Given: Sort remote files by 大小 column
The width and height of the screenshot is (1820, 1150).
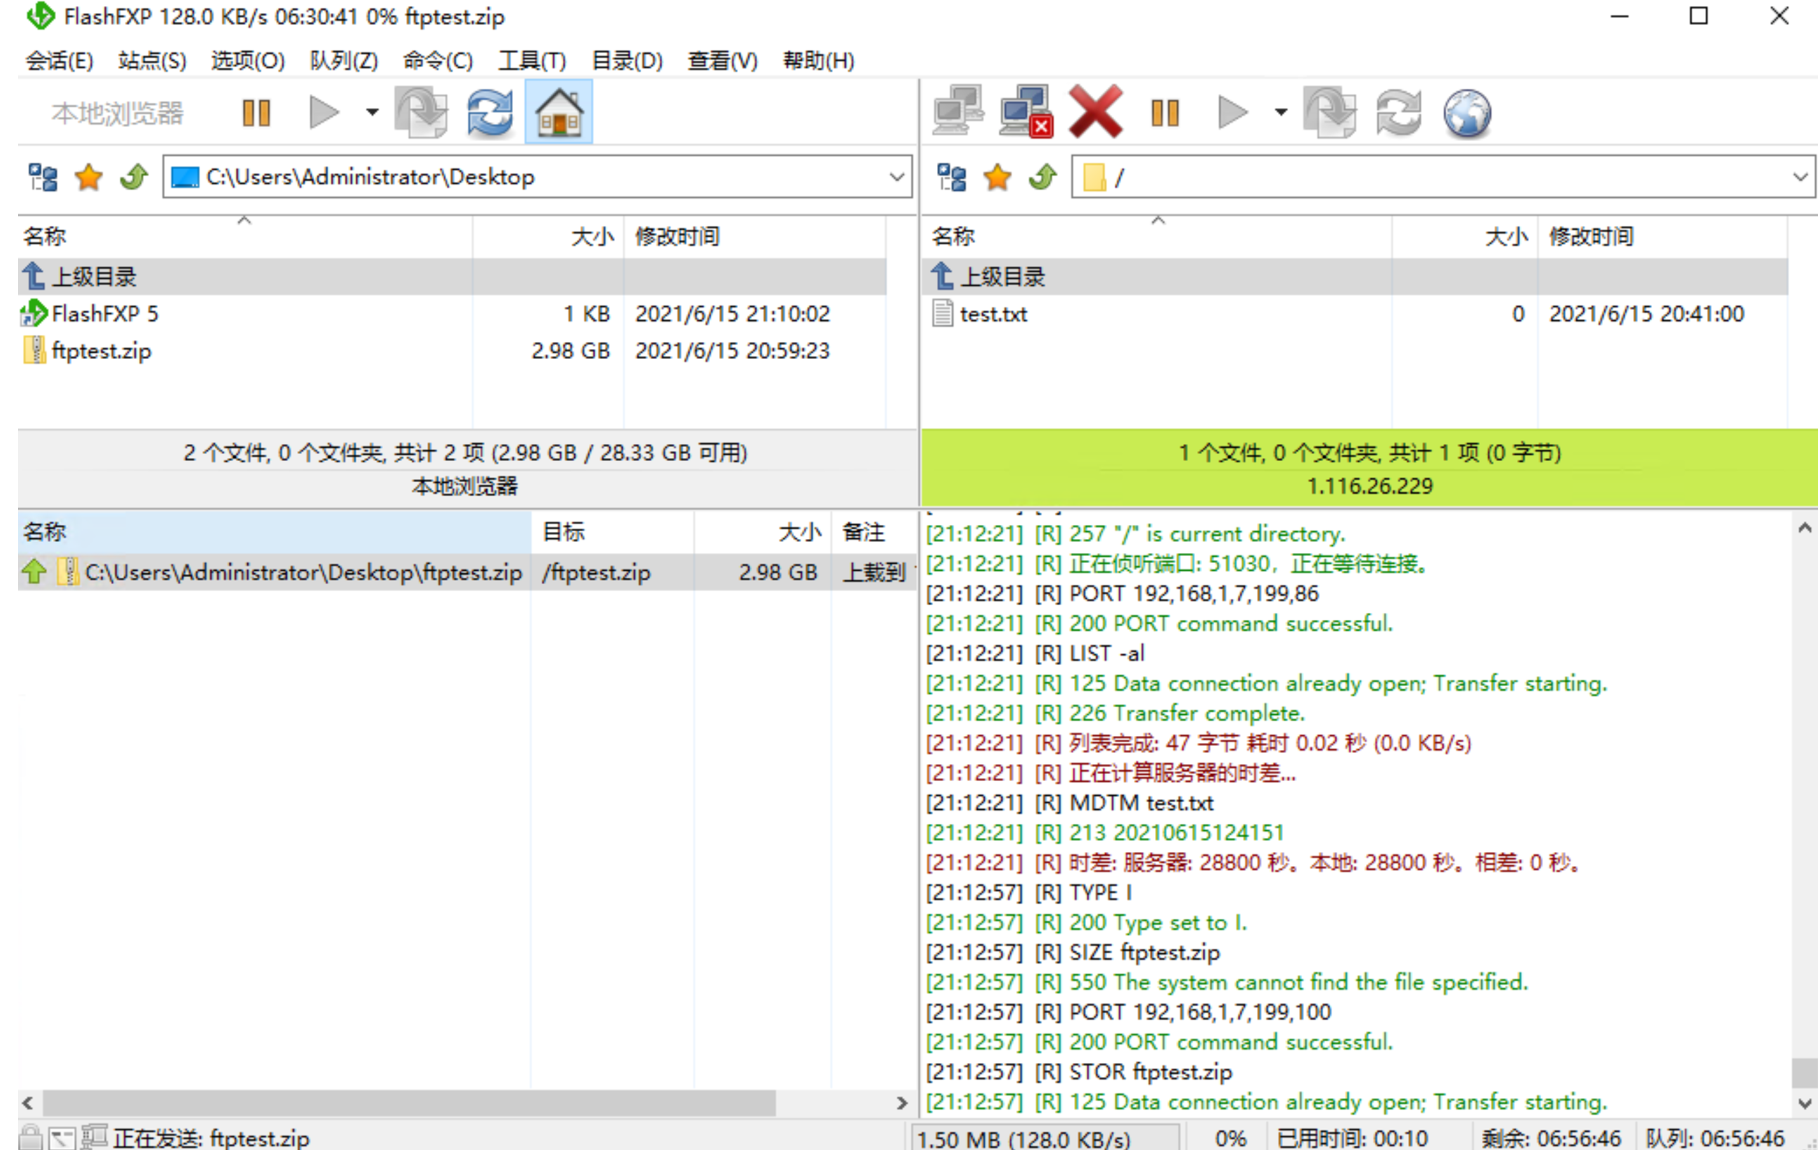Looking at the screenshot, I should click(1464, 237).
